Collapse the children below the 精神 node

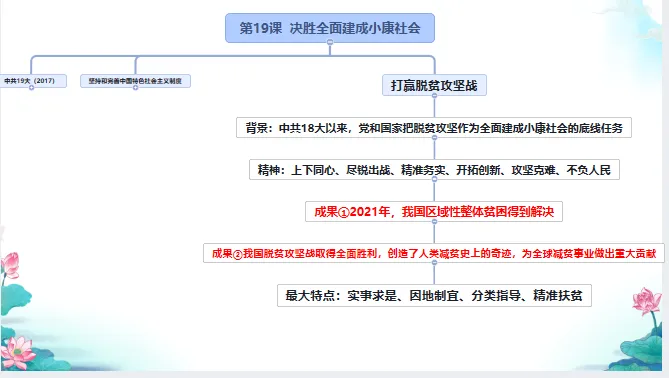(x=434, y=180)
